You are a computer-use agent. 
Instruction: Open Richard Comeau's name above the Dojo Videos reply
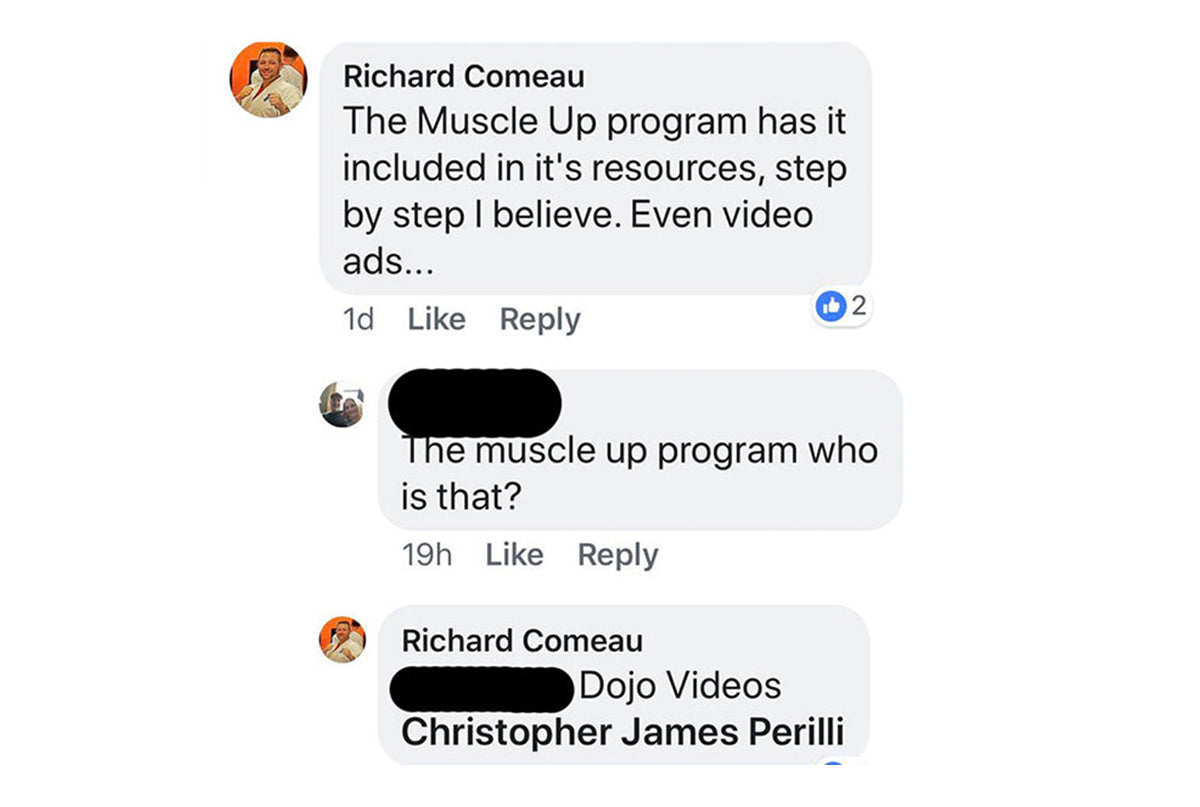click(x=522, y=641)
